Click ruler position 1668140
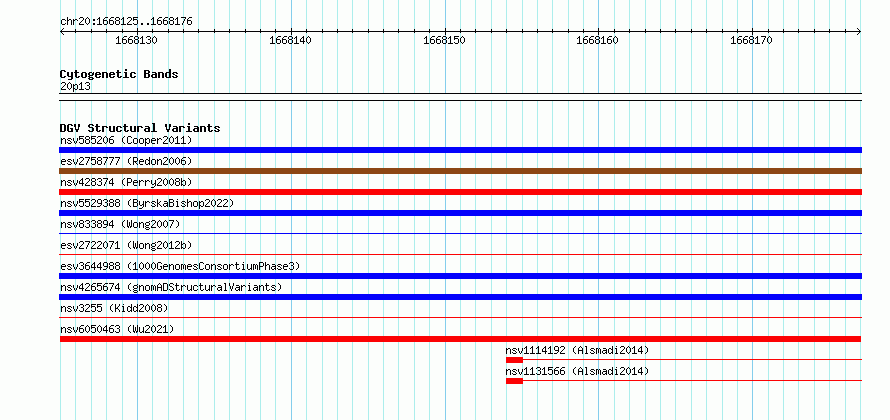Screen dimensions: 890x420 (x=290, y=40)
